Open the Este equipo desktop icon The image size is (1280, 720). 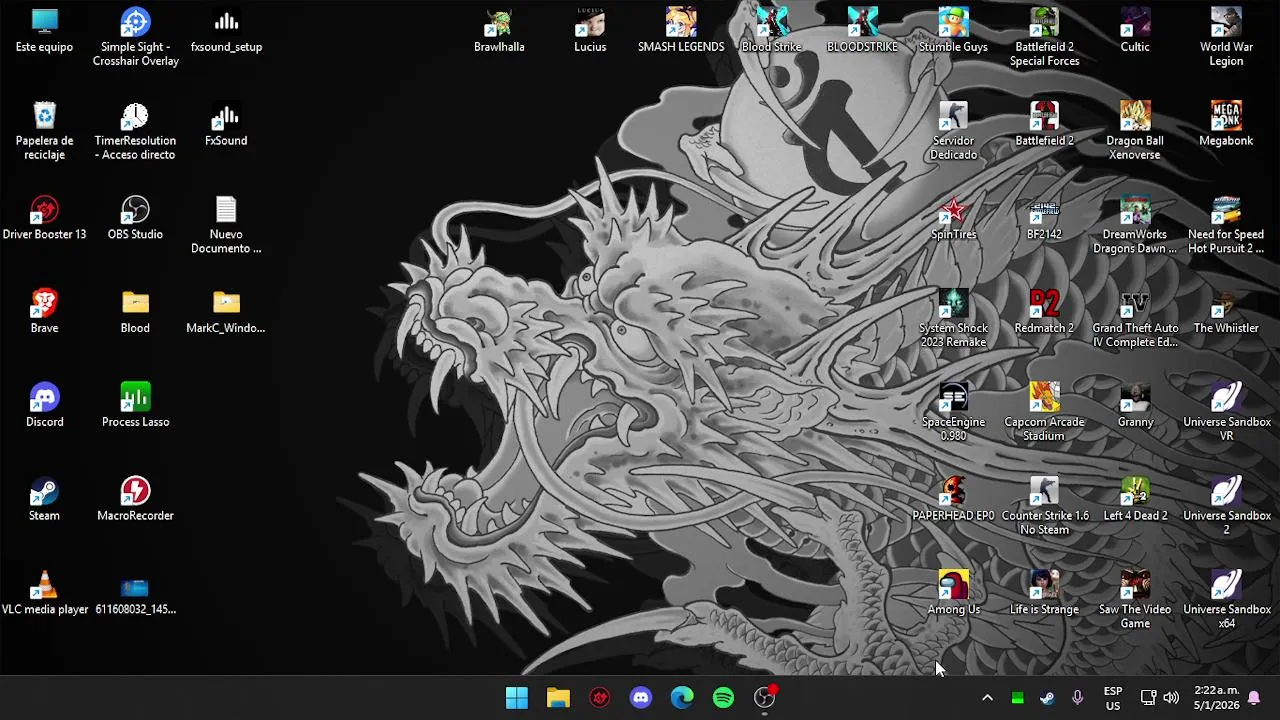(44, 31)
